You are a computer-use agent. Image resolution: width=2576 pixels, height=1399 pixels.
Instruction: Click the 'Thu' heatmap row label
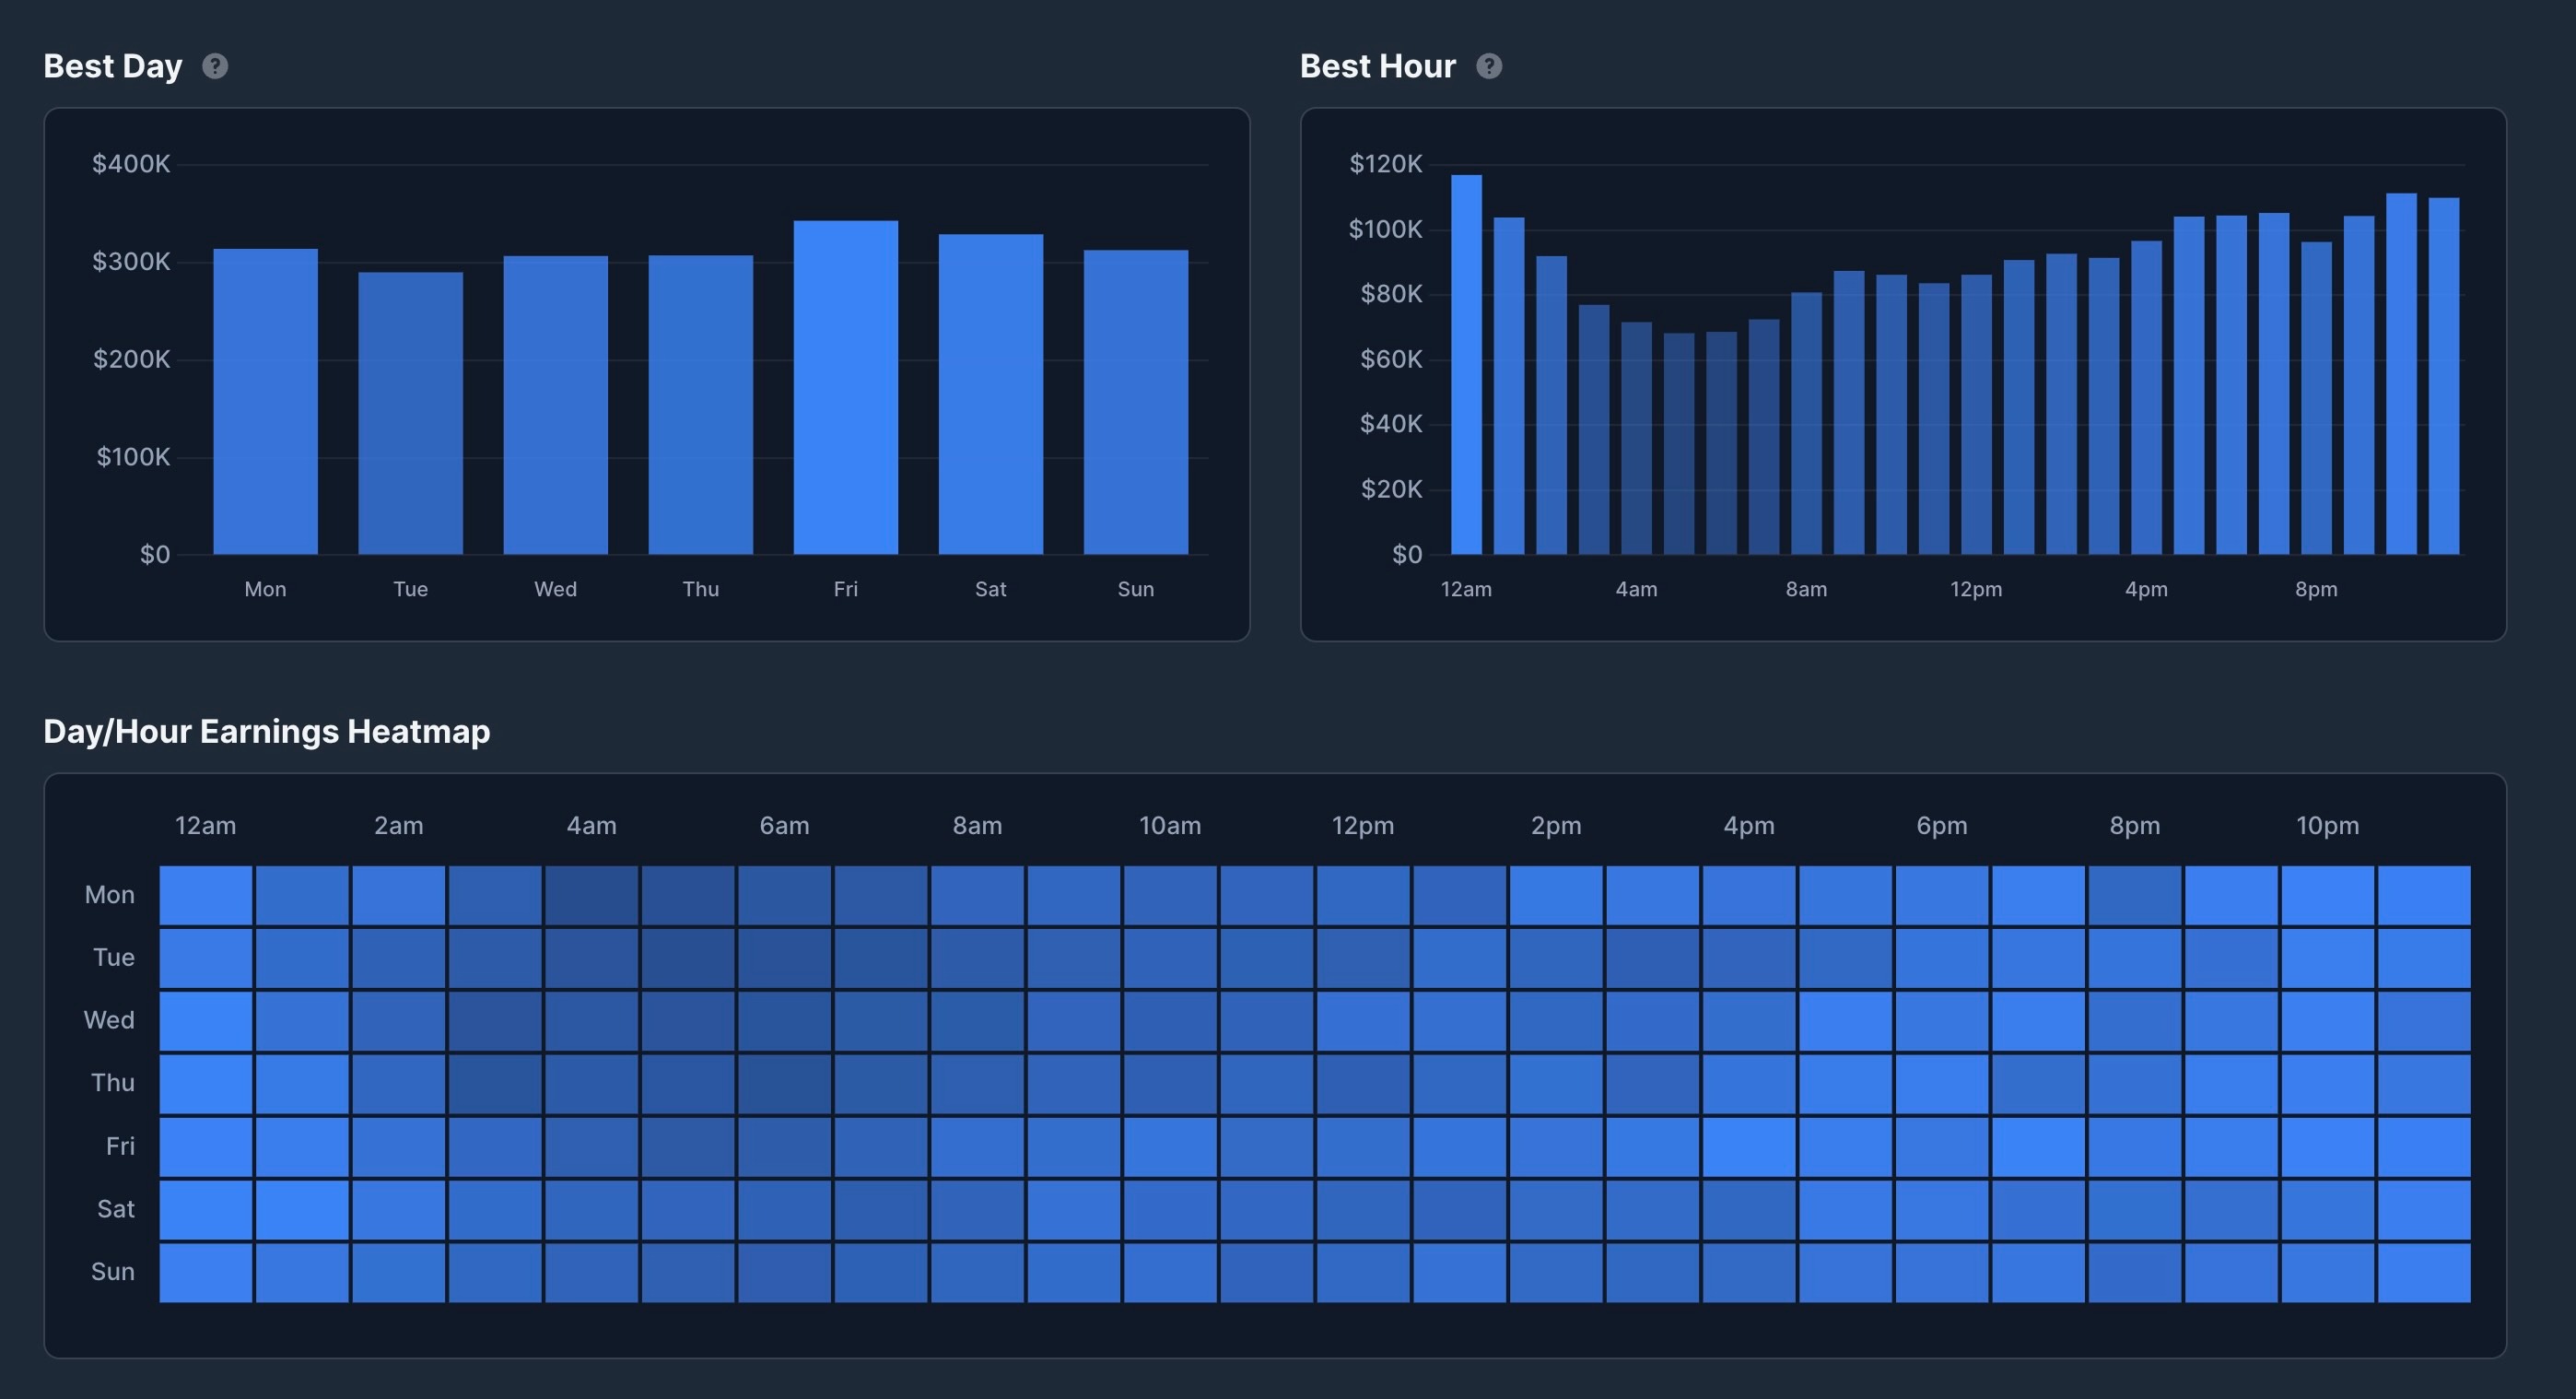coord(113,1083)
